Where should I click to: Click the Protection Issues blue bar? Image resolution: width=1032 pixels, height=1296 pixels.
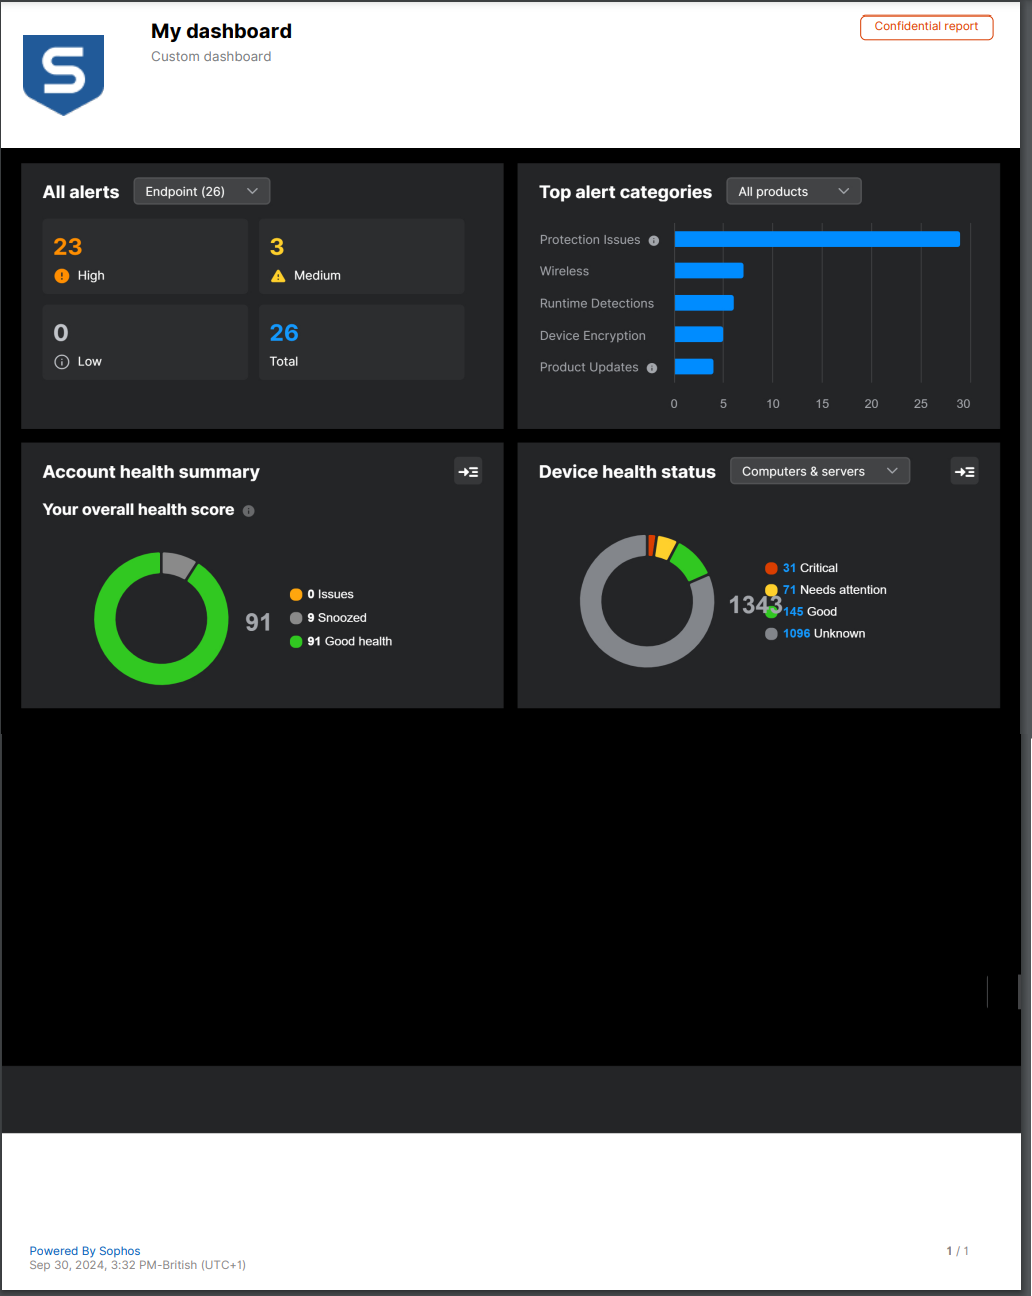pyautogui.click(x=816, y=240)
